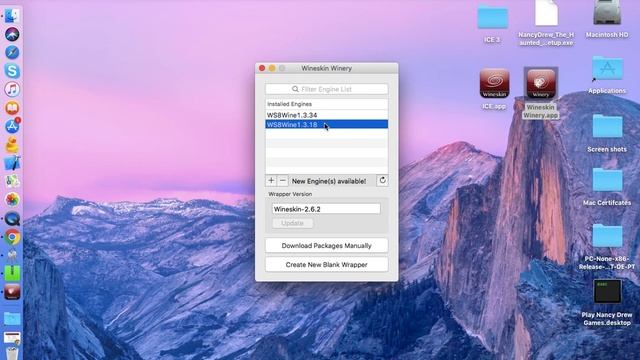Click Wrapper Version label

290,194
